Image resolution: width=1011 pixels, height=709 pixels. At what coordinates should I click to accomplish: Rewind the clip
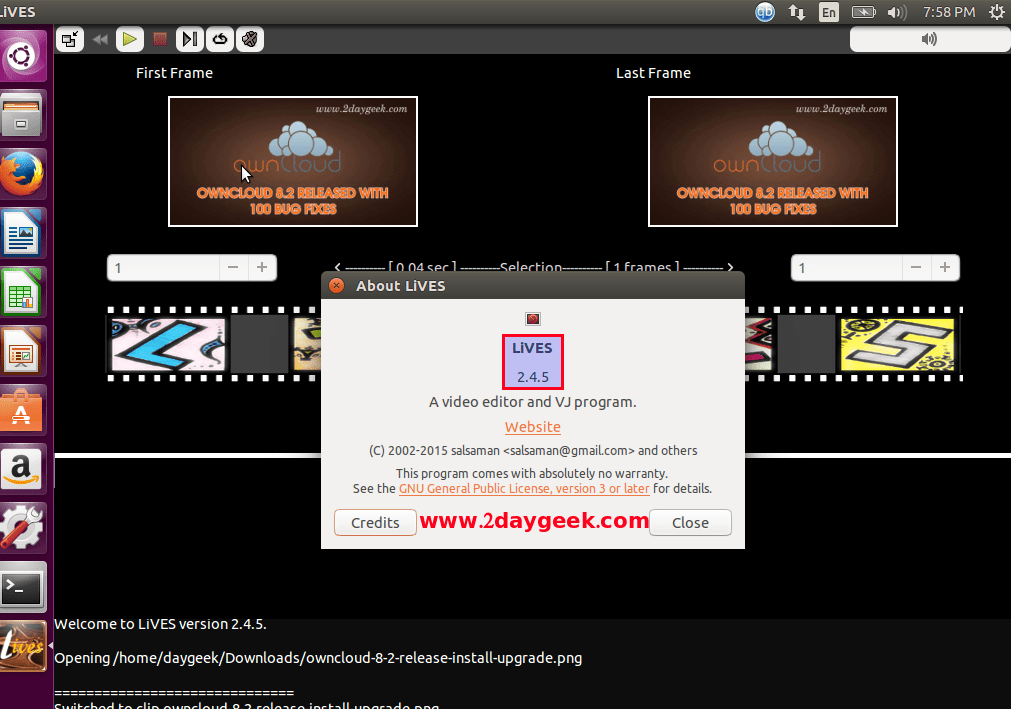pyautogui.click(x=101, y=39)
